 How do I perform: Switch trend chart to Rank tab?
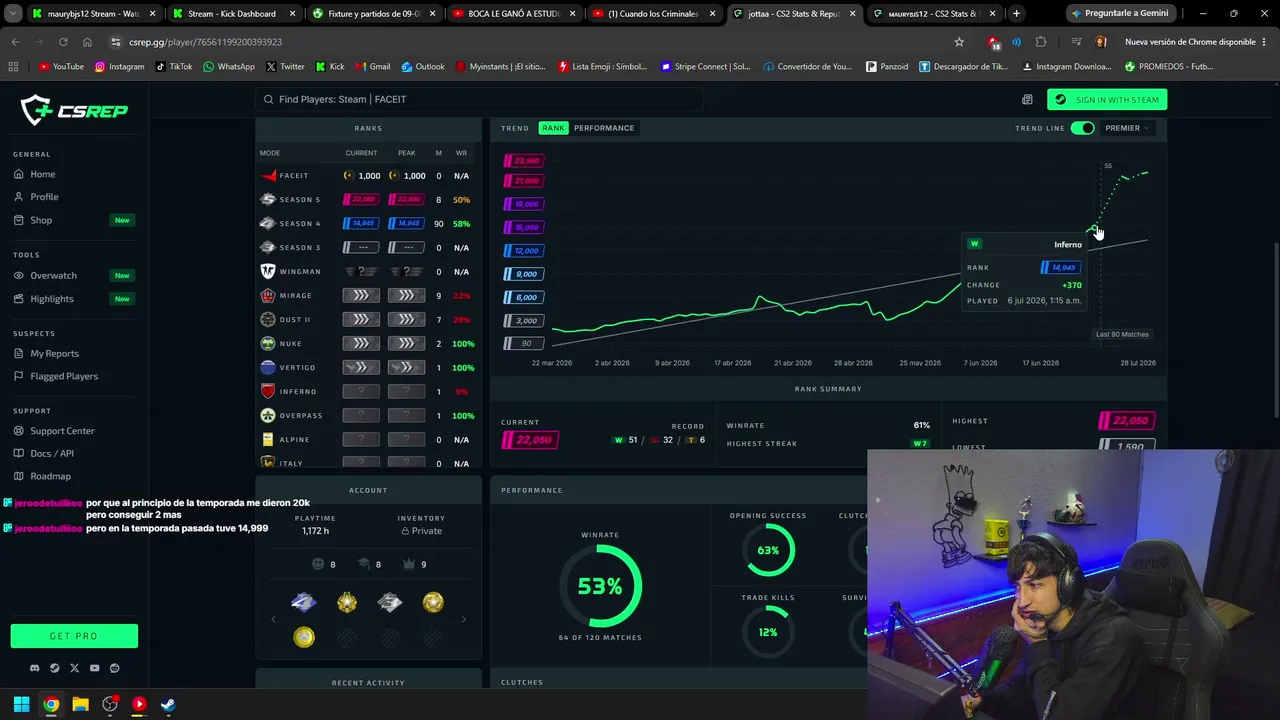[553, 128]
